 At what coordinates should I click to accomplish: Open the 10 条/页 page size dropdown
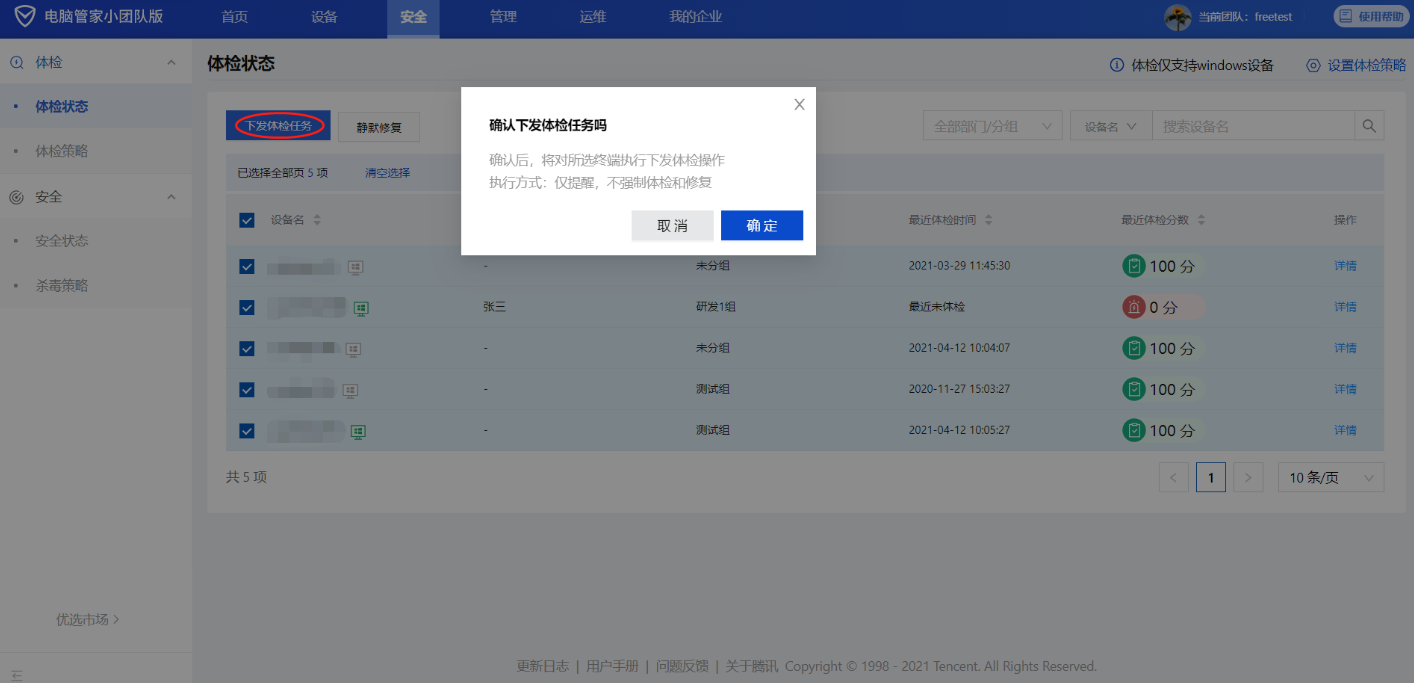(x=1331, y=478)
